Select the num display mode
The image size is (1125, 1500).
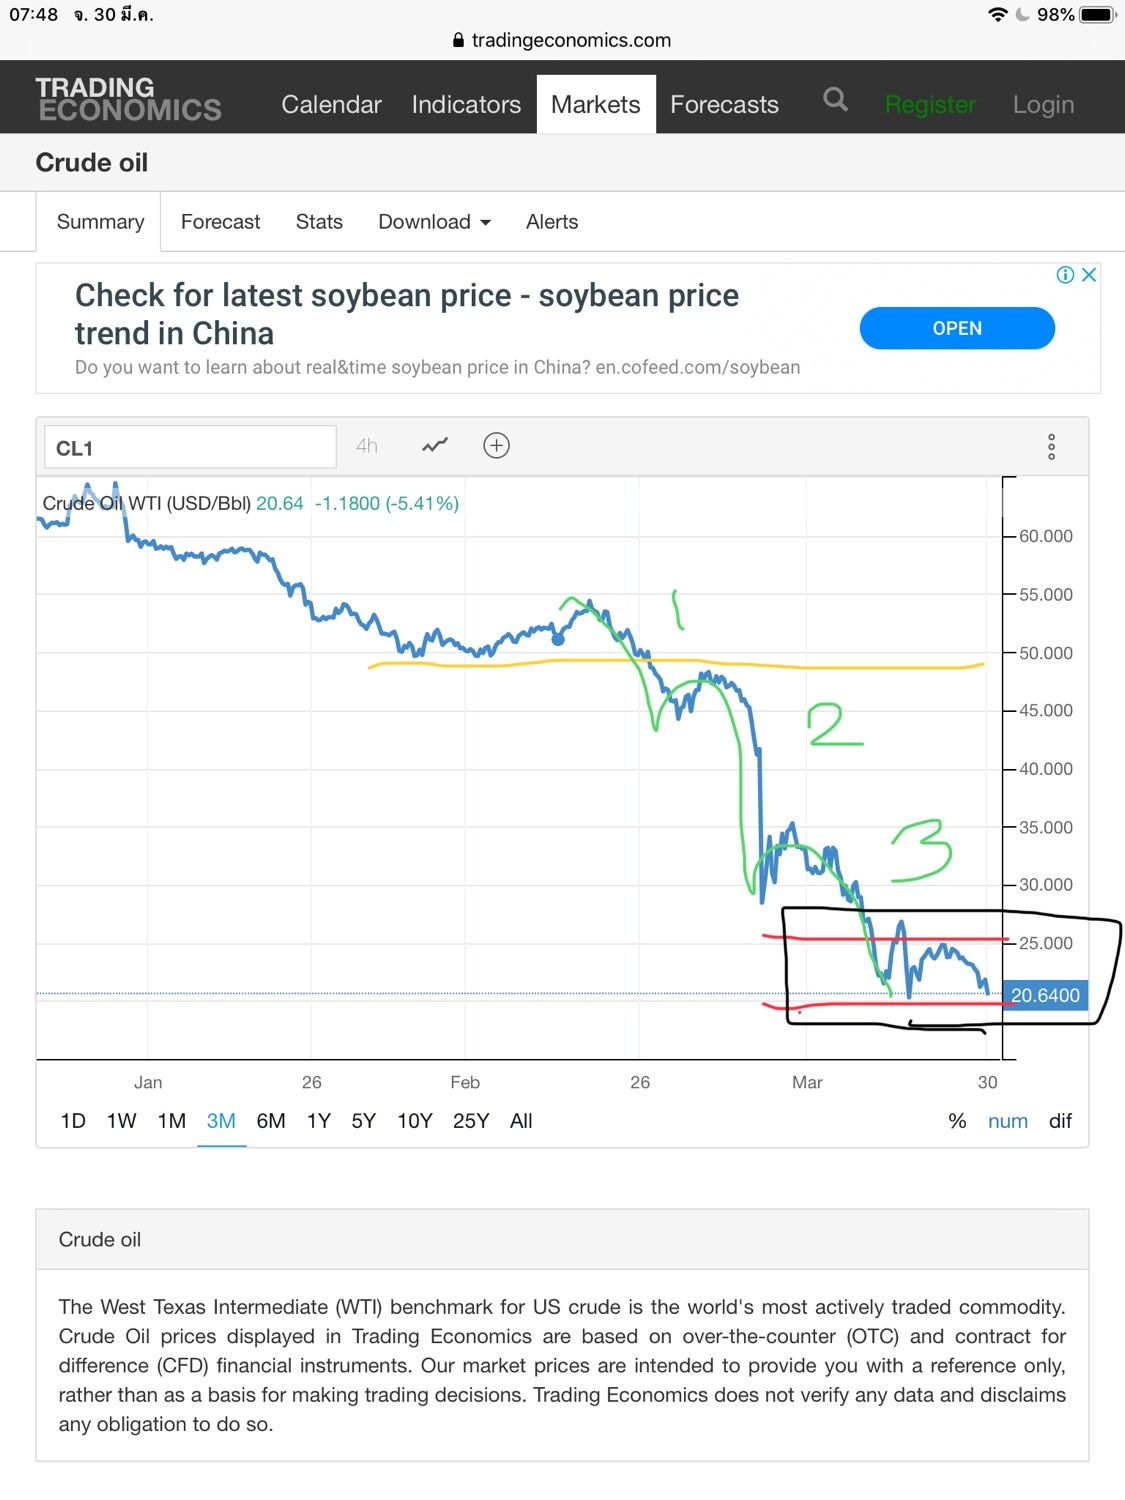pyautogui.click(x=1007, y=1121)
